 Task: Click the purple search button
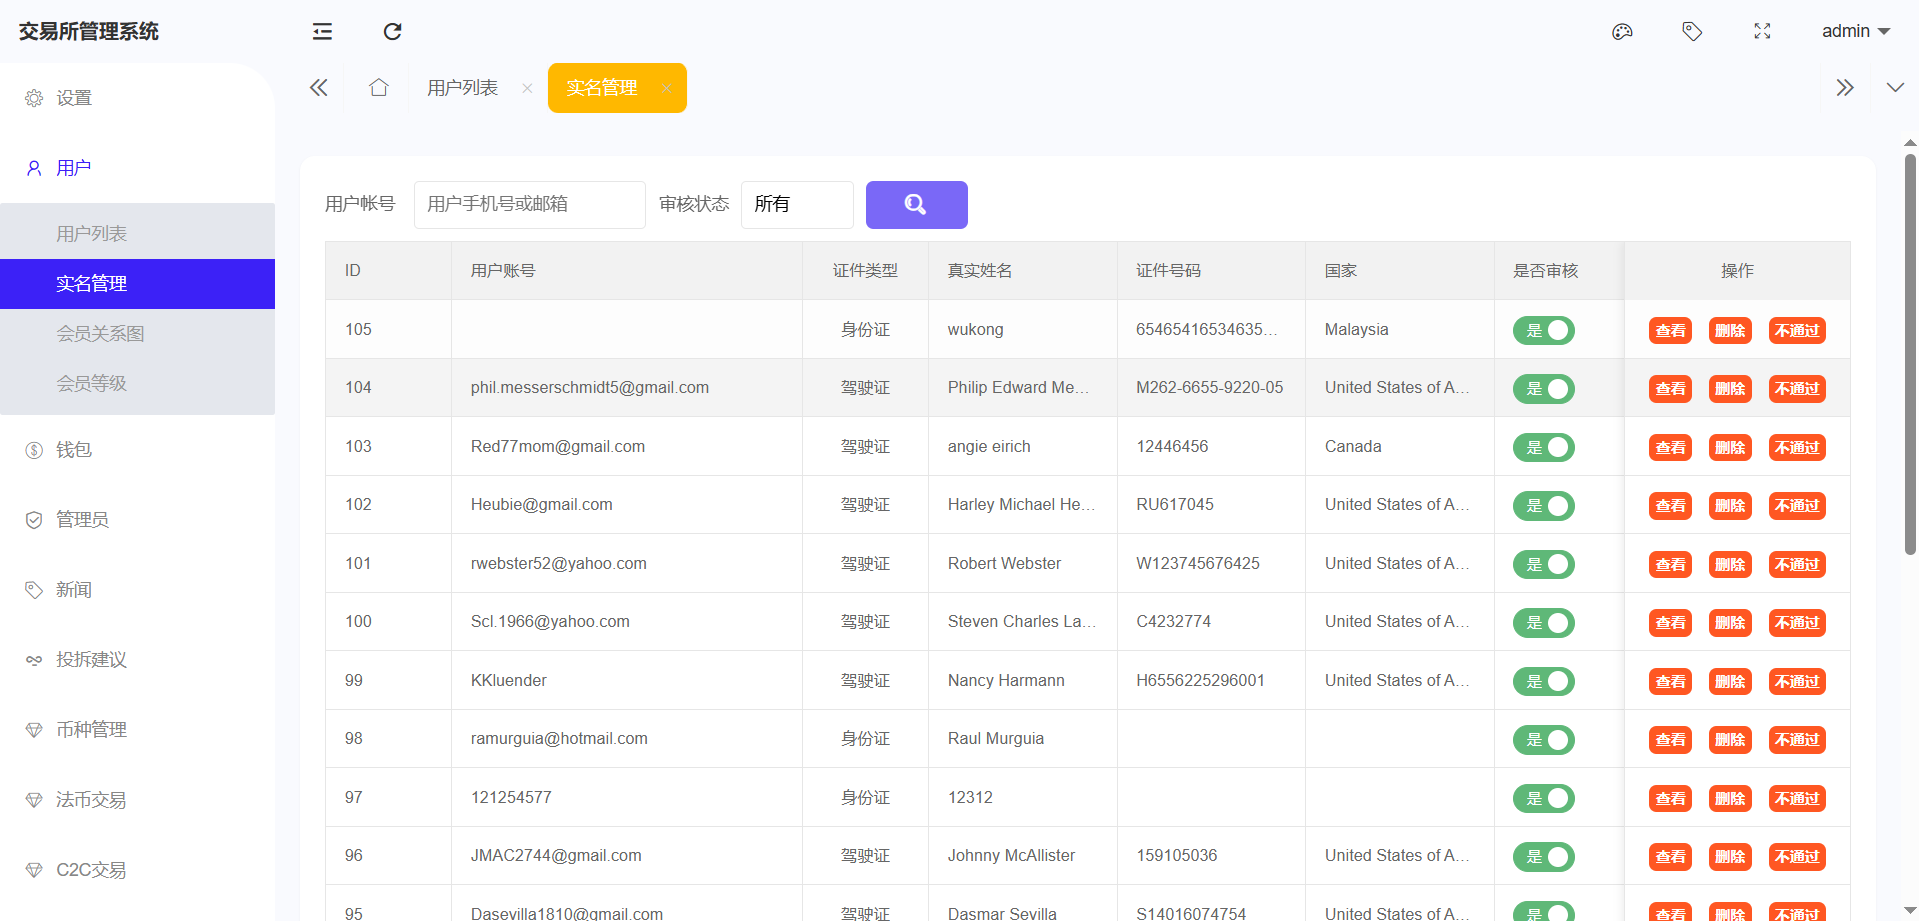click(x=916, y=205)
